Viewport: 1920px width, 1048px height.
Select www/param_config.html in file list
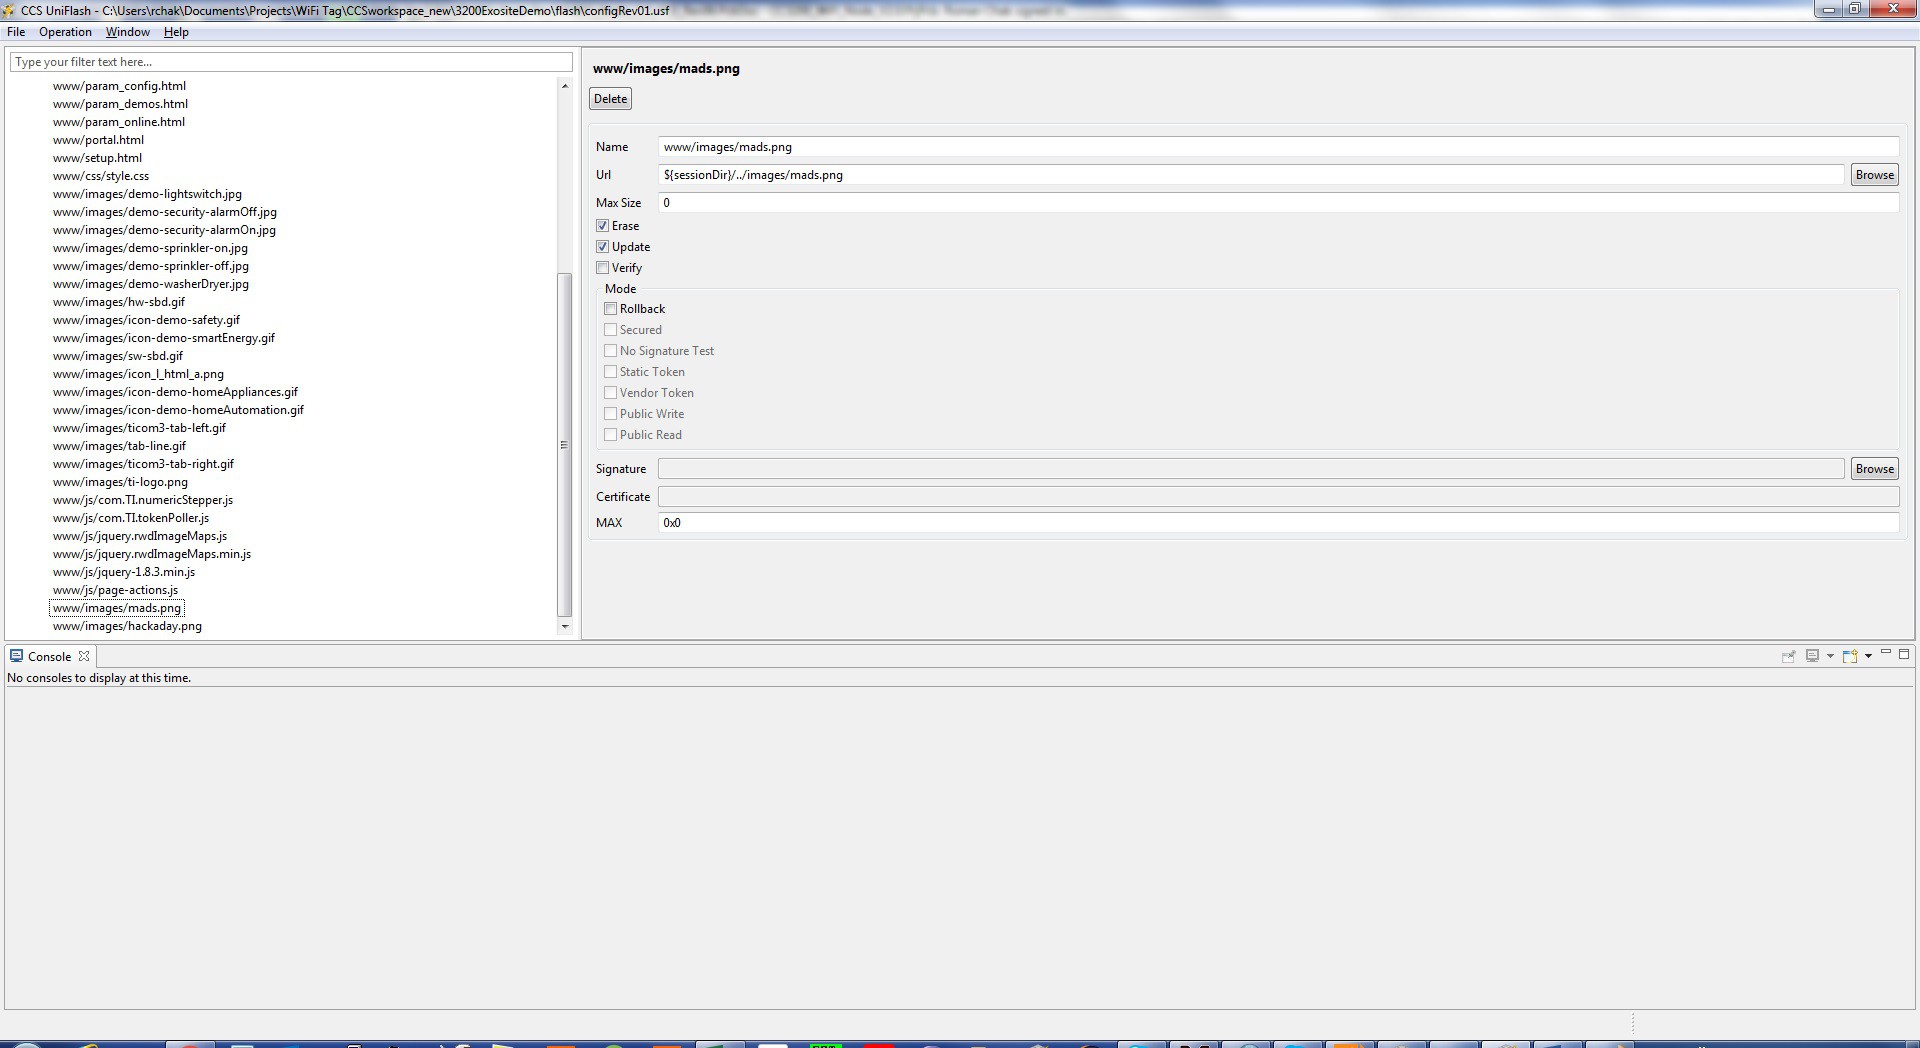pyautogui.click(x=119, y=86)
